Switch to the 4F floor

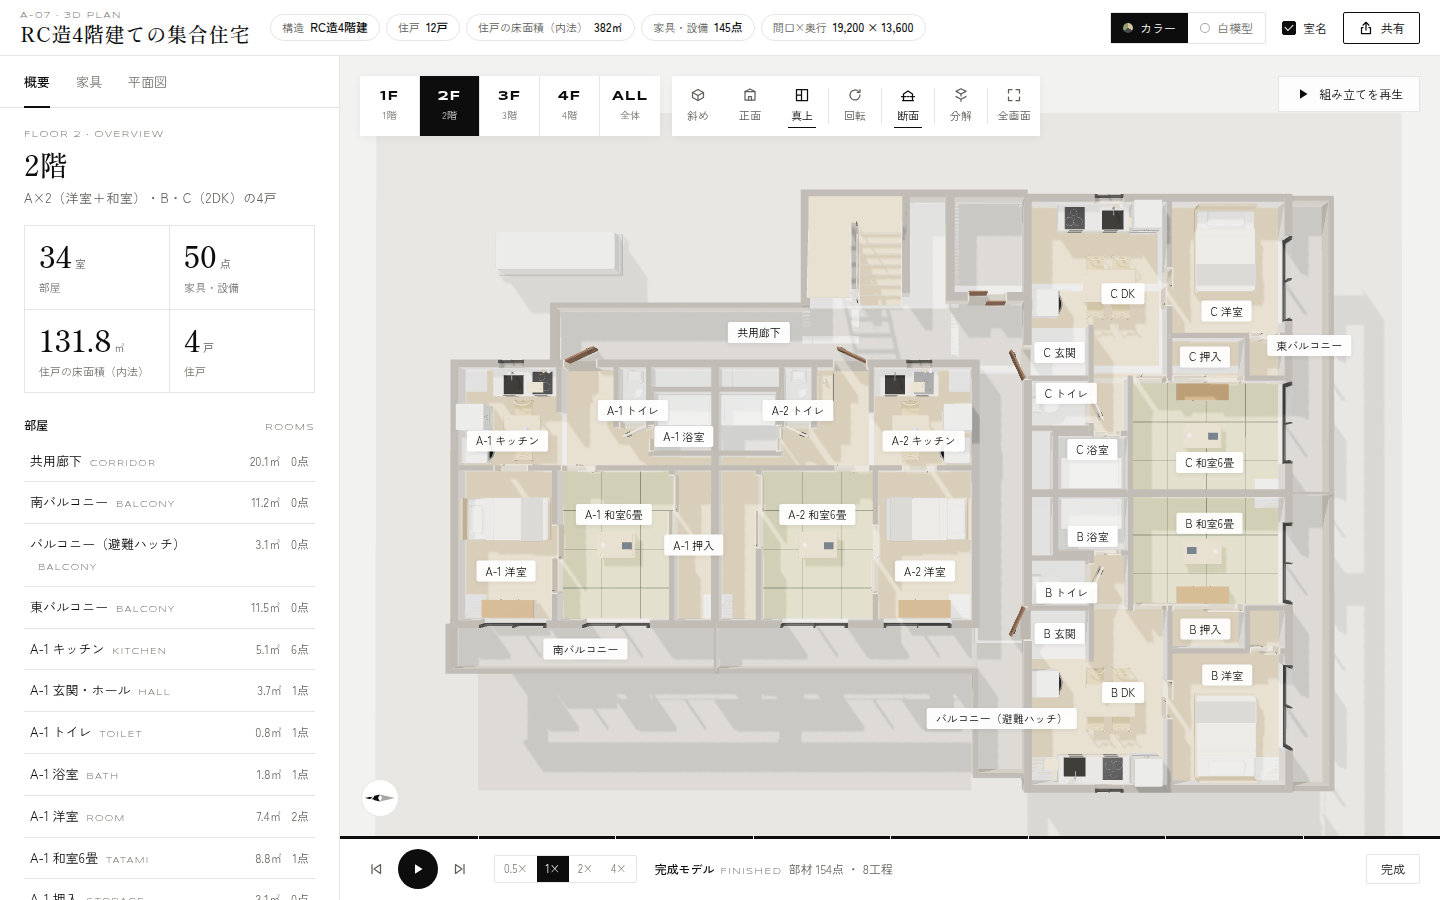click(x=569, y=106)
